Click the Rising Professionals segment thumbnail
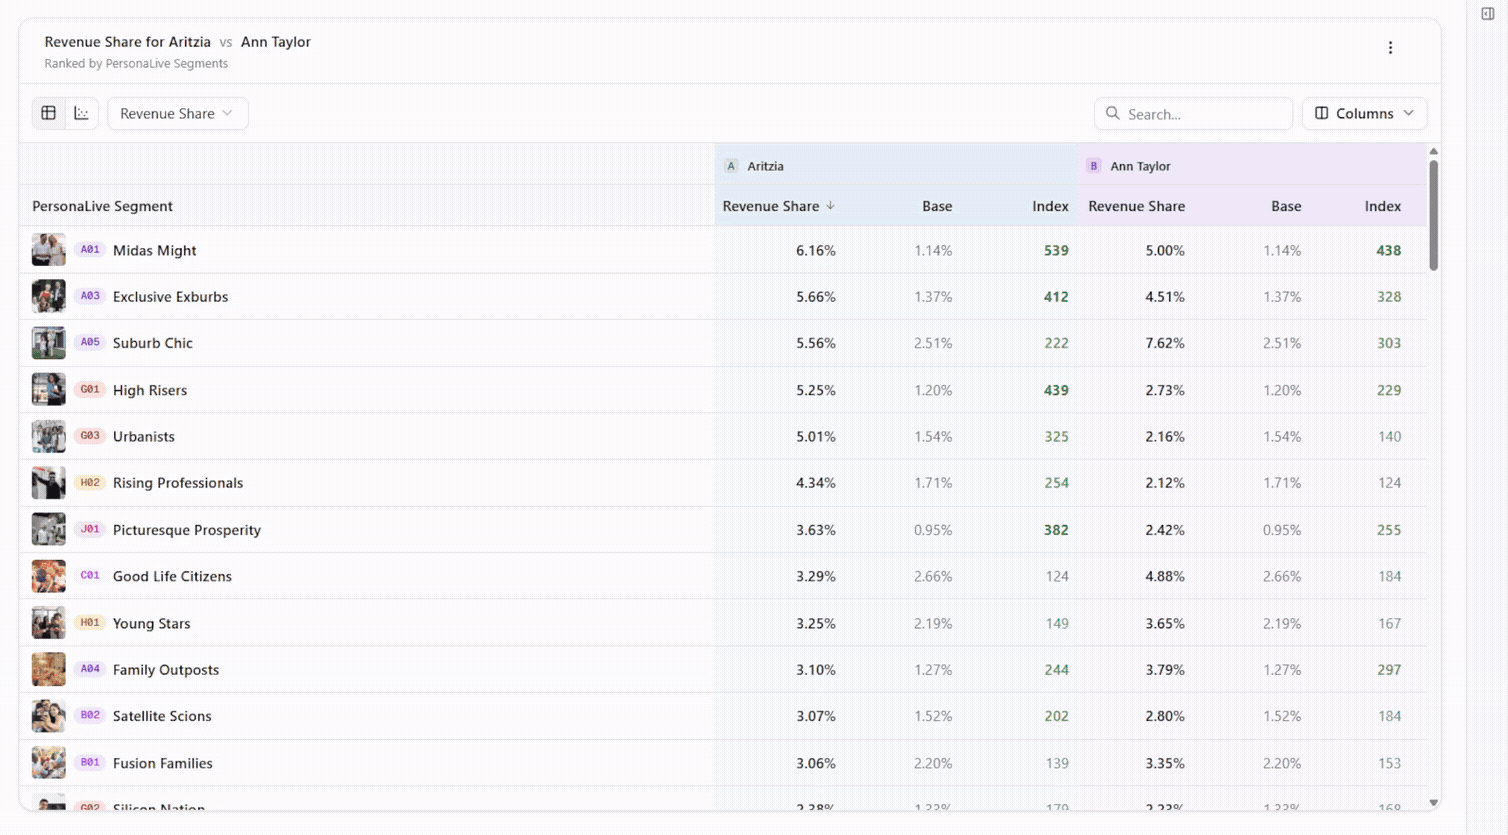 pos(48,483)
